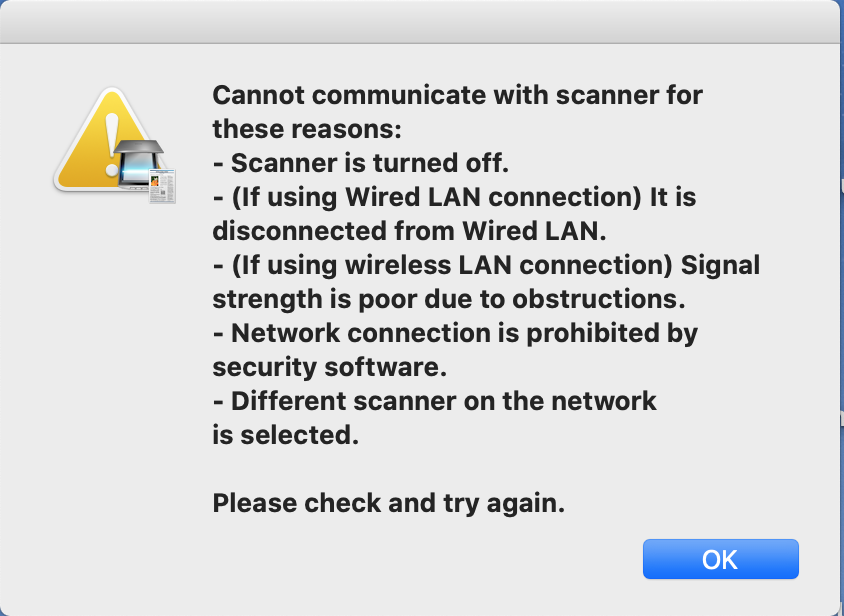Click the 'disconnected from Wired LAN.' line
Screen dimensions: 844x616
pos(409,231)
